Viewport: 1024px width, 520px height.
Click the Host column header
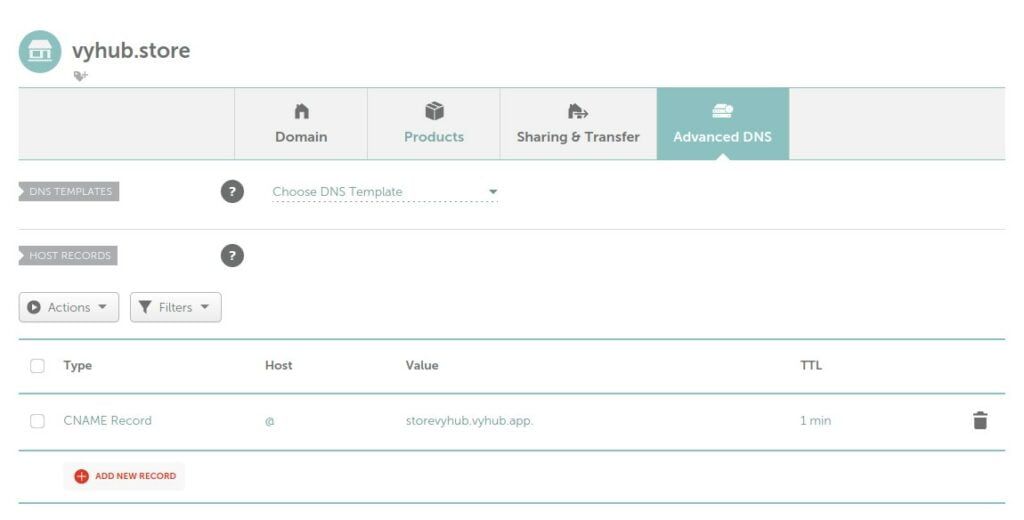click(278, 365)
